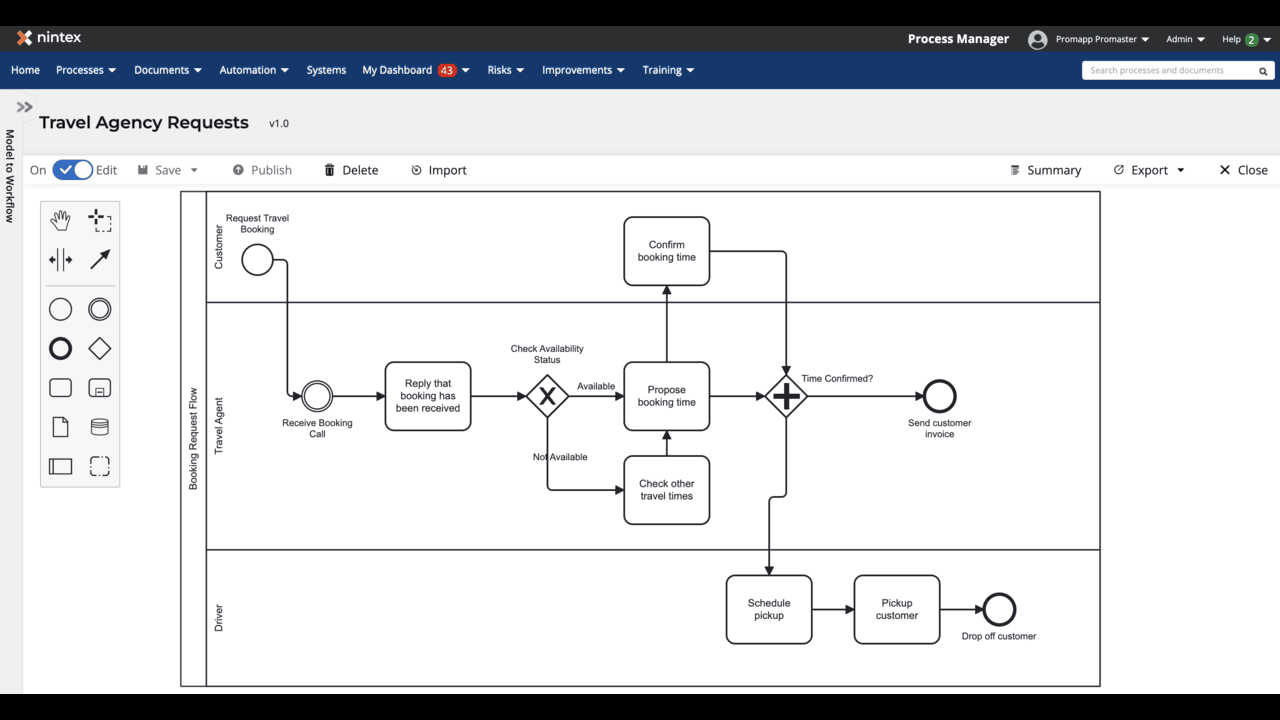Select the Propose booking time task

click(x=667, y=397)
